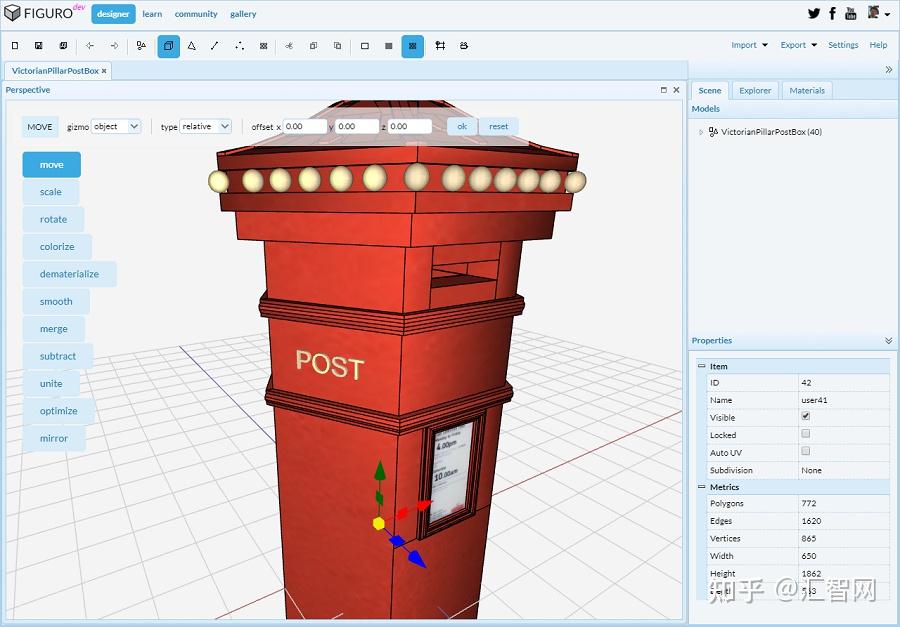Select the line drawing tool icon
Viewport: 900px width, 627px height.
[216, 46]
